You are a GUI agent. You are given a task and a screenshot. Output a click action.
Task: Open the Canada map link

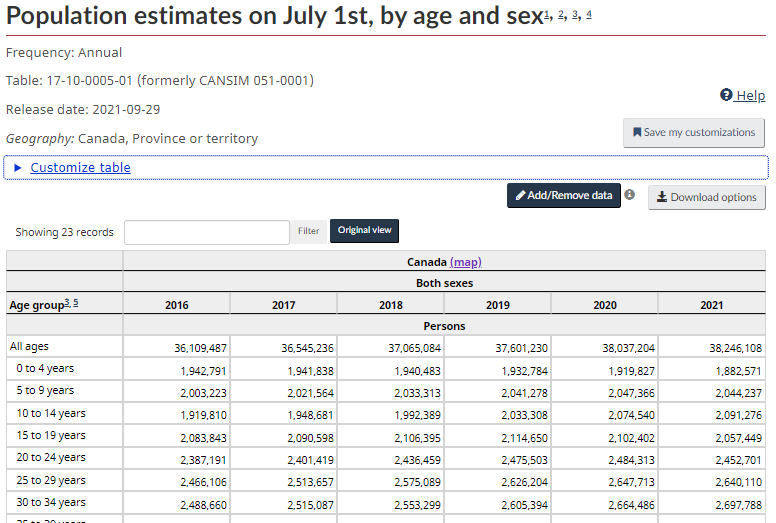(466, 262)
